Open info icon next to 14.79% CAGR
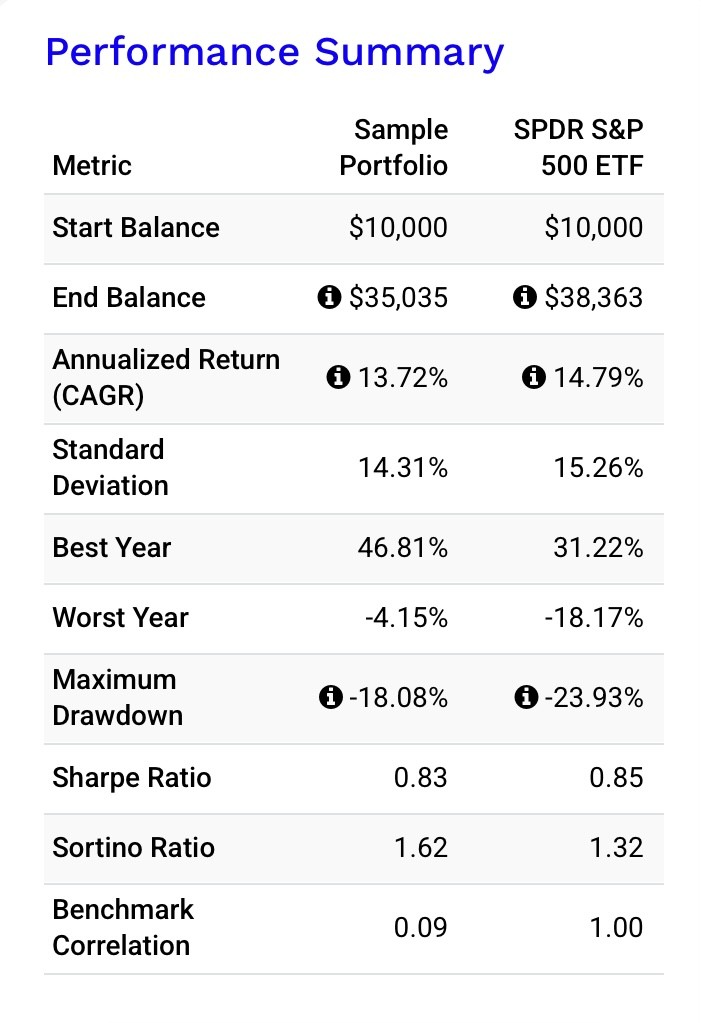Image resolution: width=701 pixels, height=1023 pixels. (534, 378)
